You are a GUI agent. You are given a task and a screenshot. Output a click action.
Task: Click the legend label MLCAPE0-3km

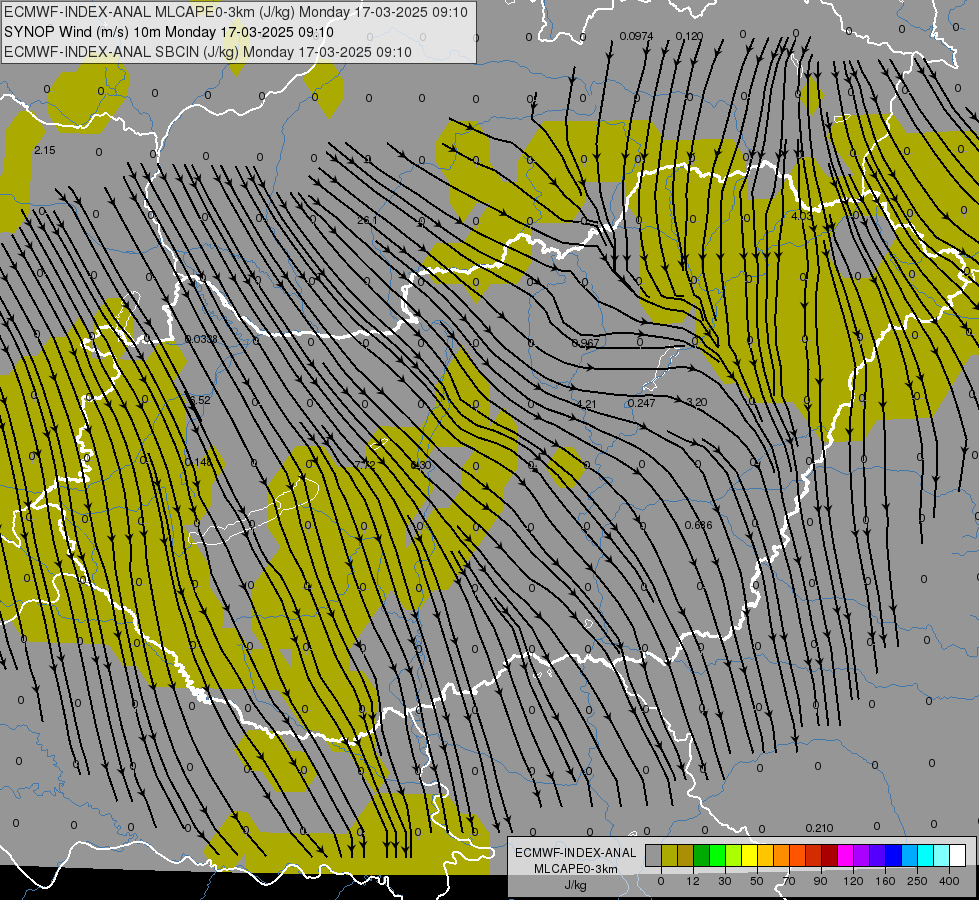click(576, 869)
